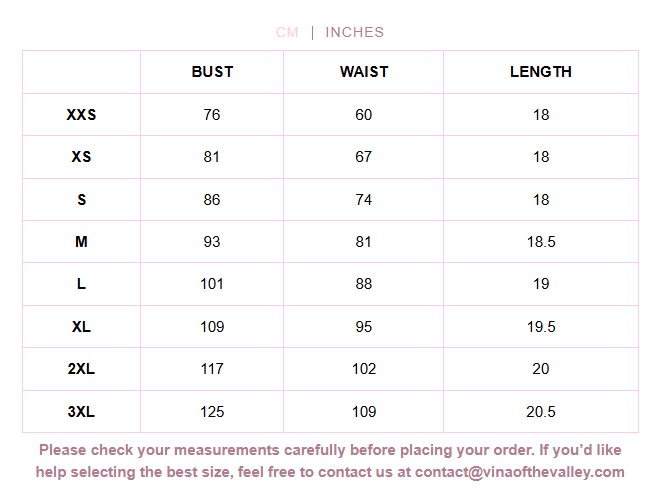The width and height of the screenshot is (661, 492).
Task: Select the 2XL size row label
Action: (x=81, y=369)
